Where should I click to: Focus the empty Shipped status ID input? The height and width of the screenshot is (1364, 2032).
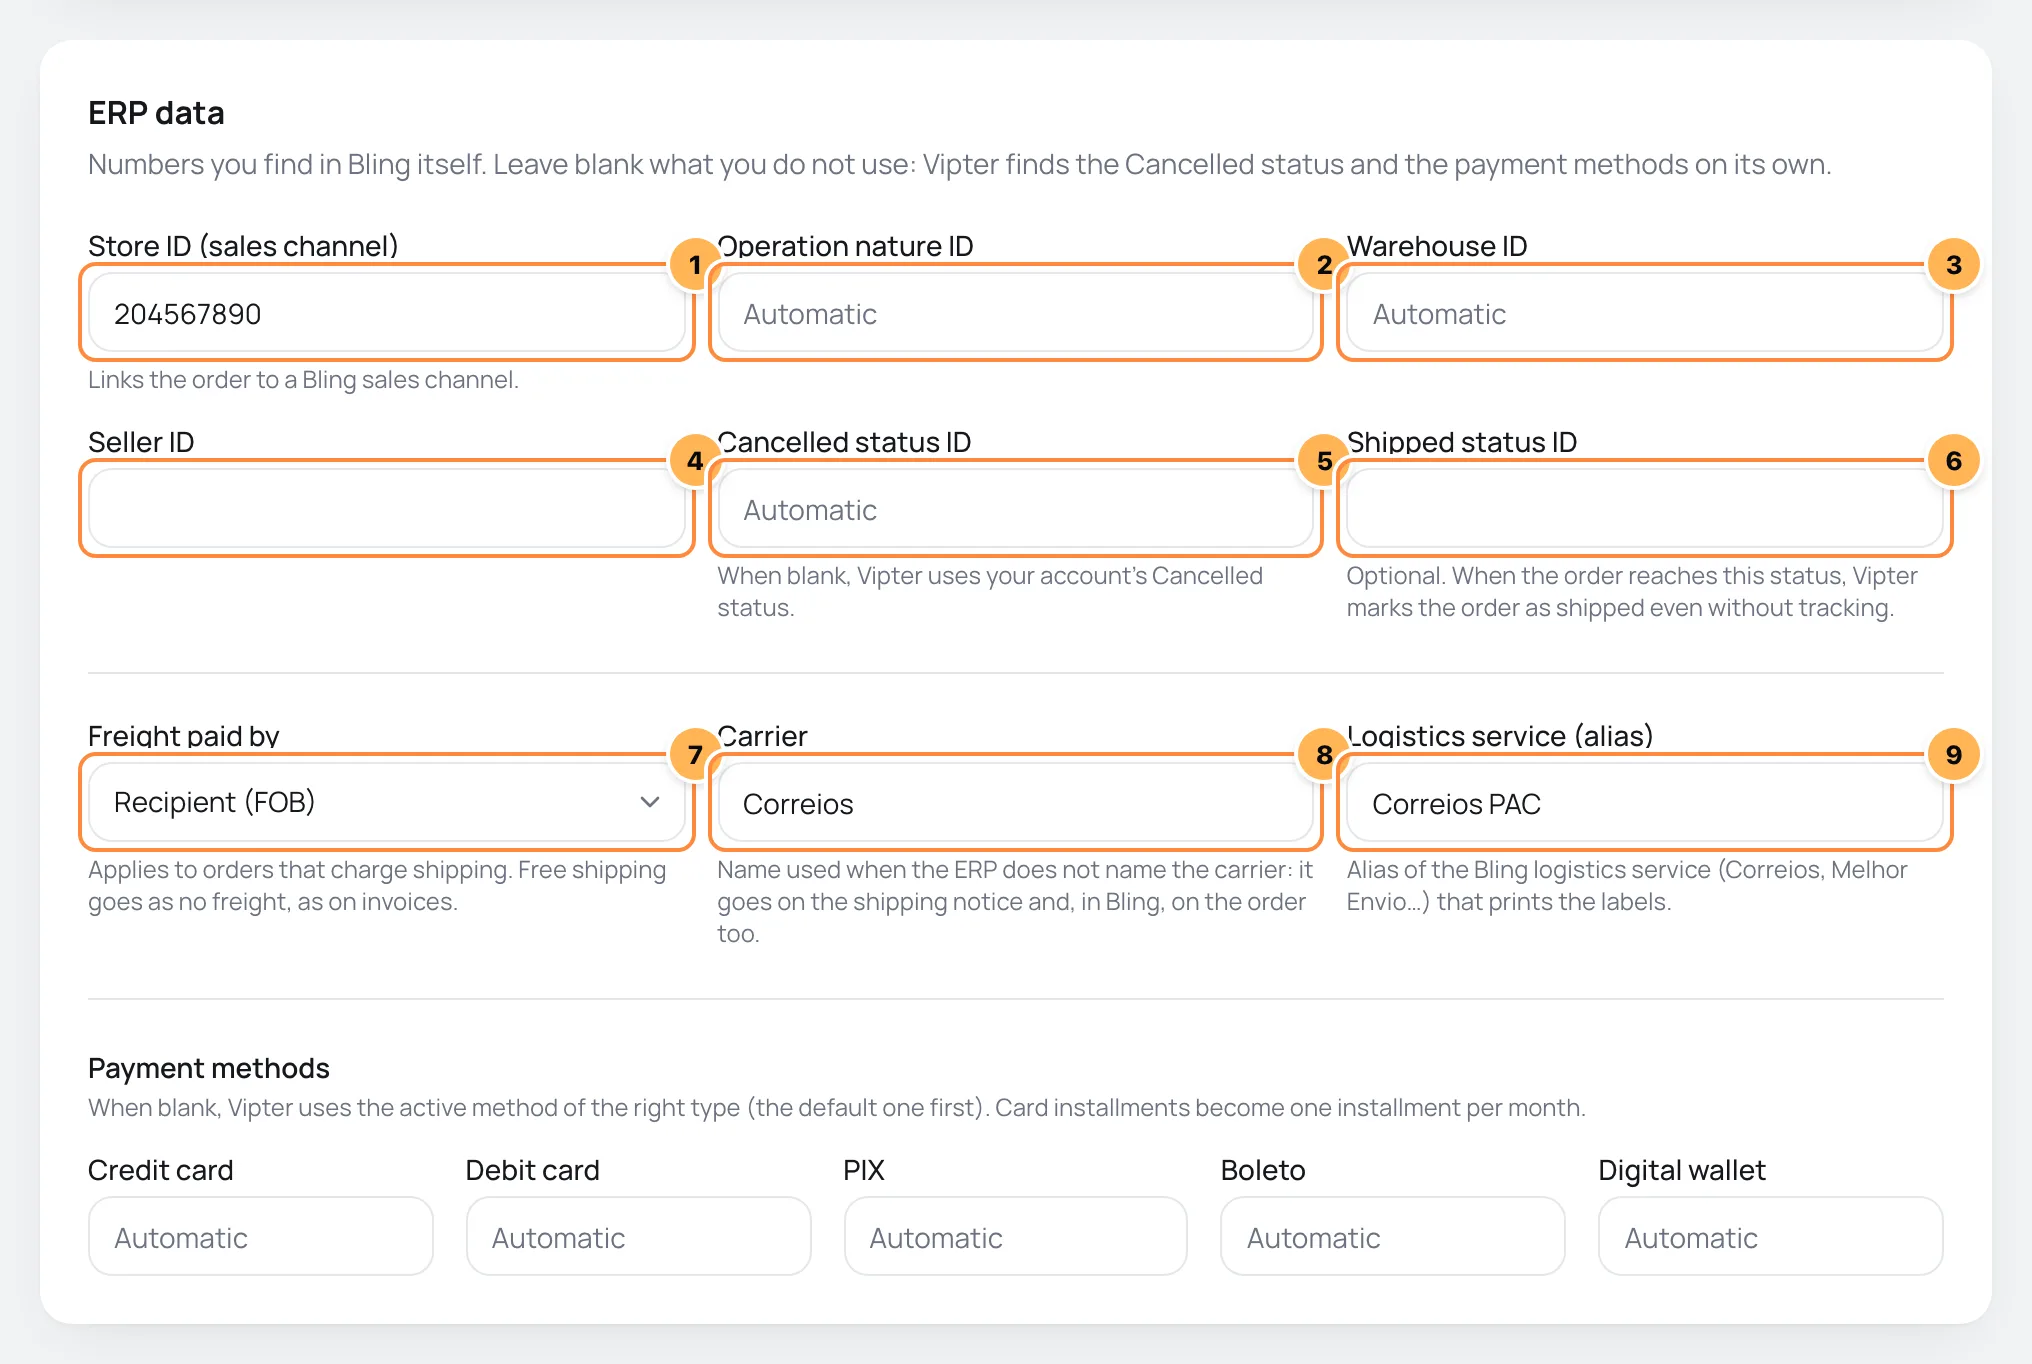coord(1645,509)
